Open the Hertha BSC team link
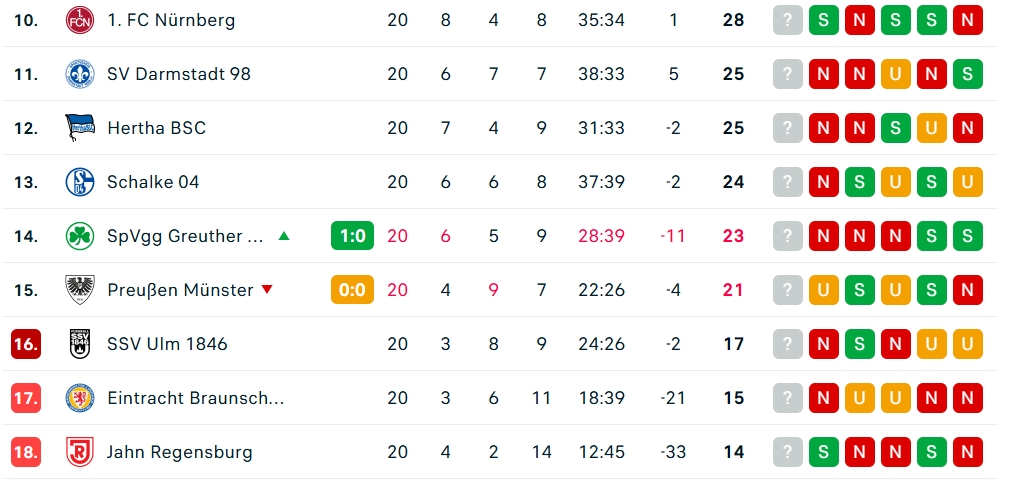The width and height of the screenshot is (1009, 480). point(156,128)
